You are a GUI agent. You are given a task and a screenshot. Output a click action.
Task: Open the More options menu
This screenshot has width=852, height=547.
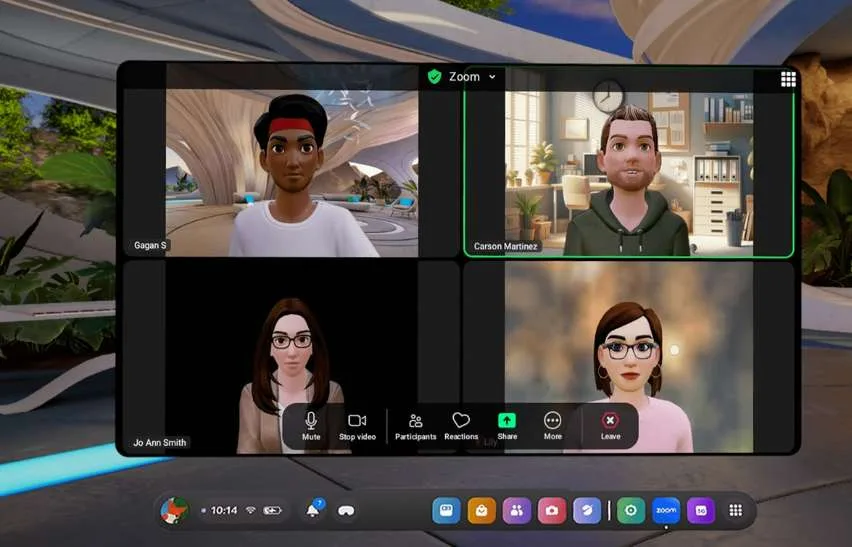pyautogui.click(x=553, y=426)
